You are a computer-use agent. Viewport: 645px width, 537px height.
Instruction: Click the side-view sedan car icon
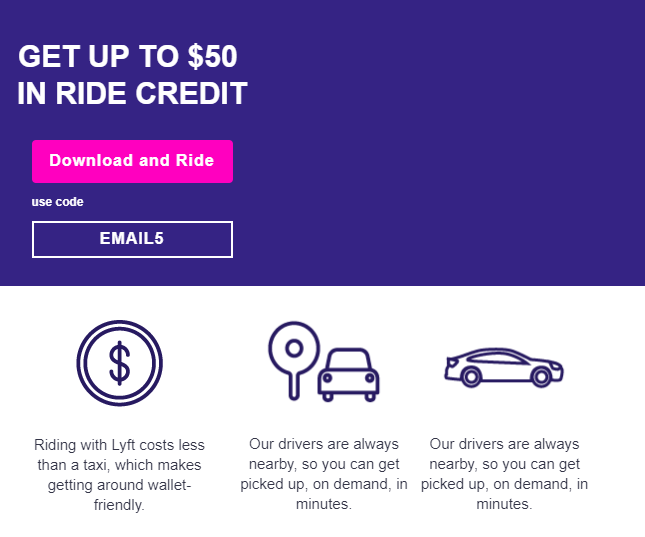point(504,367)
